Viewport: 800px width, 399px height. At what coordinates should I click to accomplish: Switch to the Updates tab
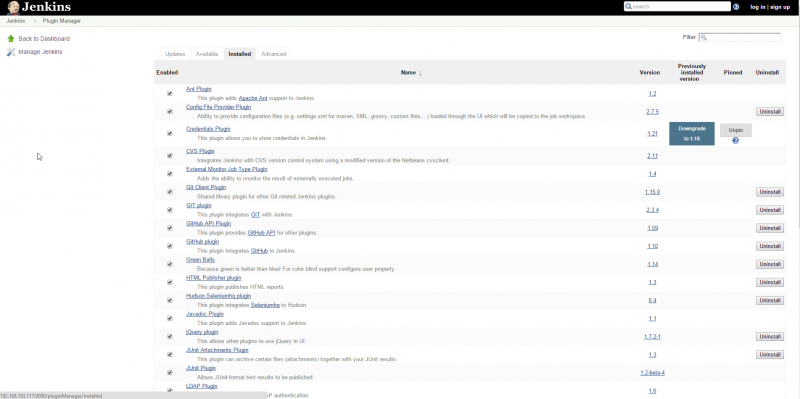tap(175, 54)
